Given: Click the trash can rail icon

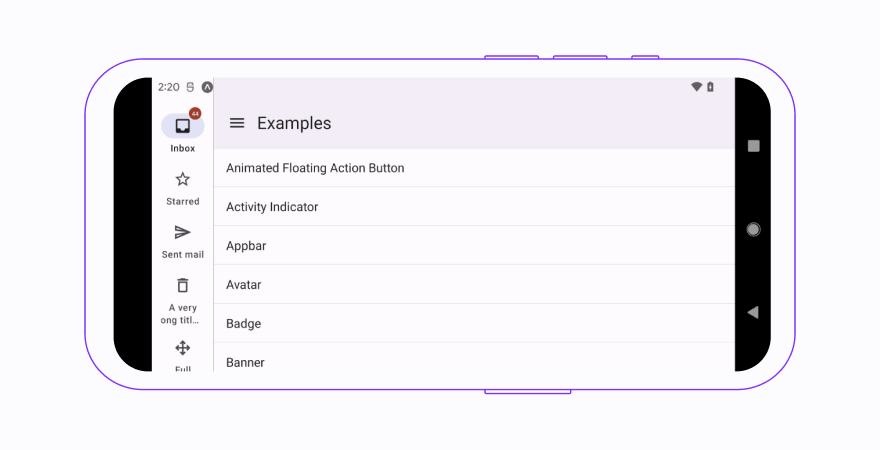Looking at the screenshot, I should 182,285.
